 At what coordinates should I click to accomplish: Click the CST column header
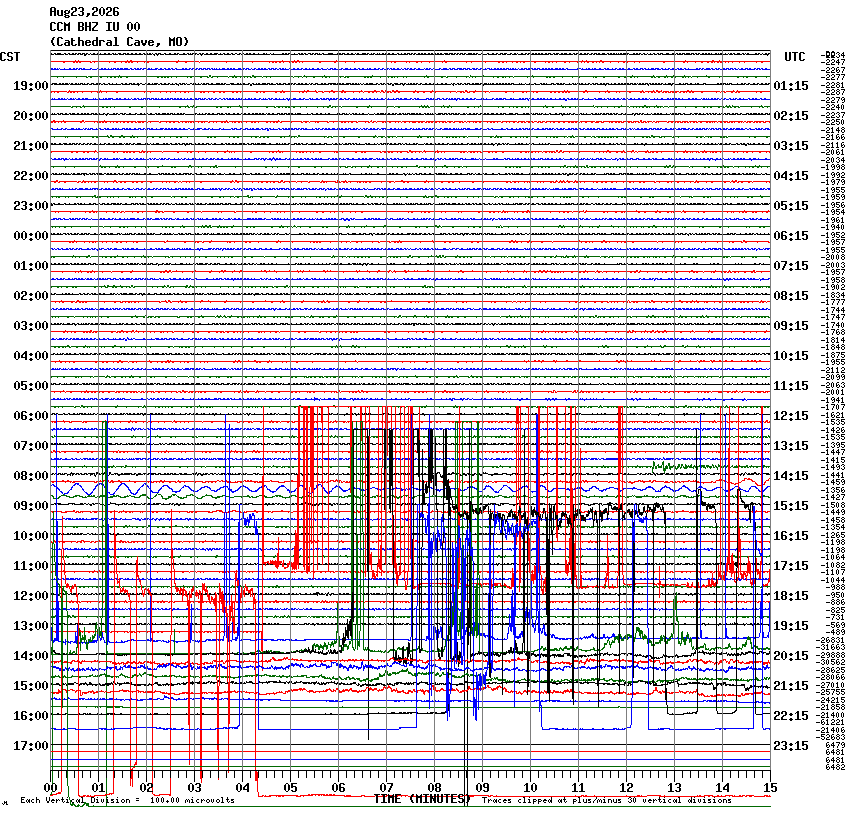(x=10, y=57)
